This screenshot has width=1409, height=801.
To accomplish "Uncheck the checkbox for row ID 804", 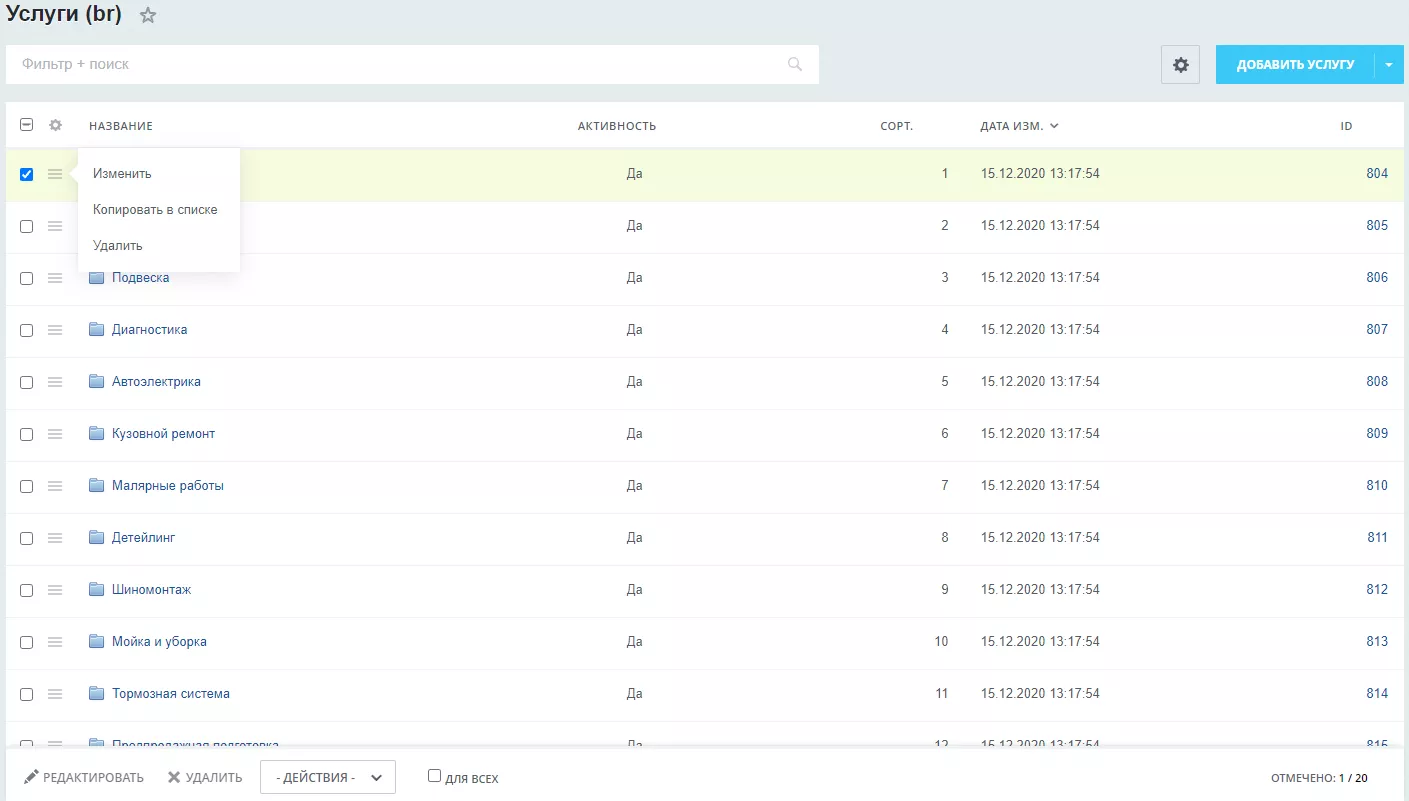I will pyautogui.click(x=27, y=174).
